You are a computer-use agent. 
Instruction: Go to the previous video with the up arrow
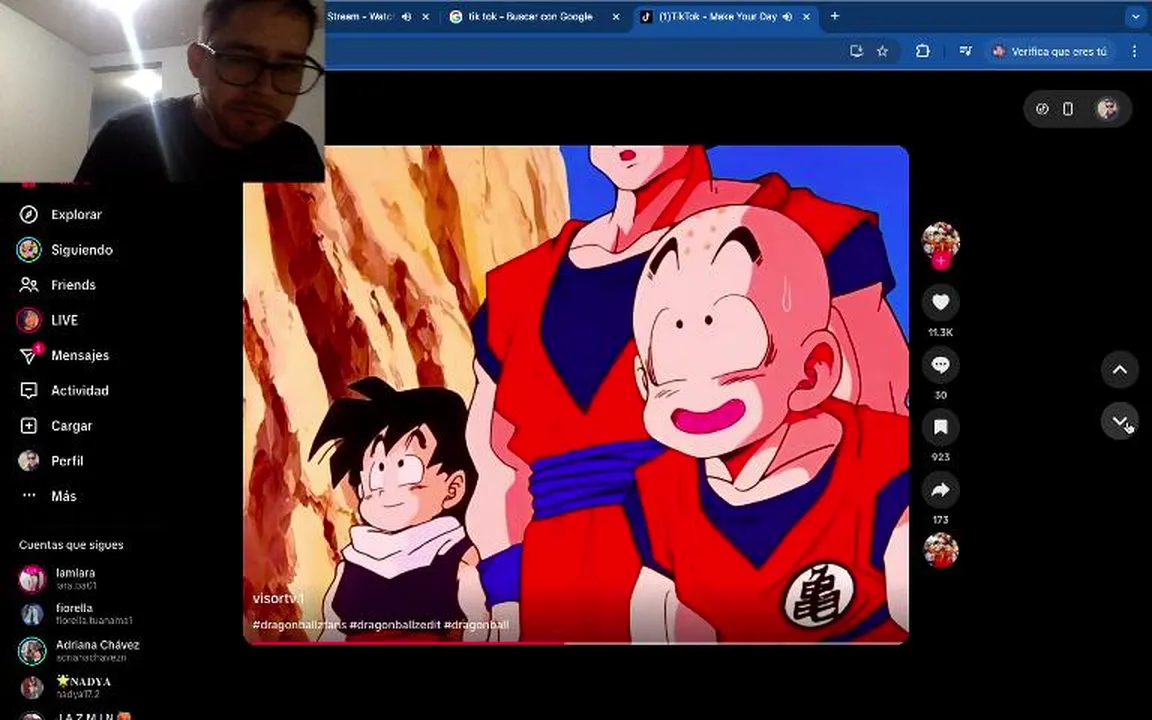point(1120,370)
